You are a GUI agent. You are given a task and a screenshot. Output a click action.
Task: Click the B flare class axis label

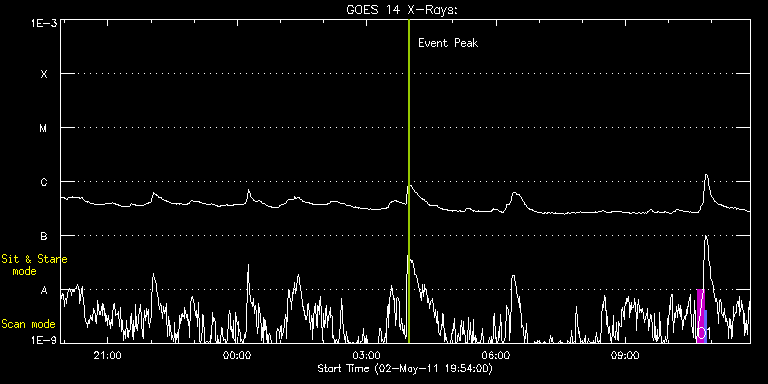pyautogui.click(x=44, y=237)
